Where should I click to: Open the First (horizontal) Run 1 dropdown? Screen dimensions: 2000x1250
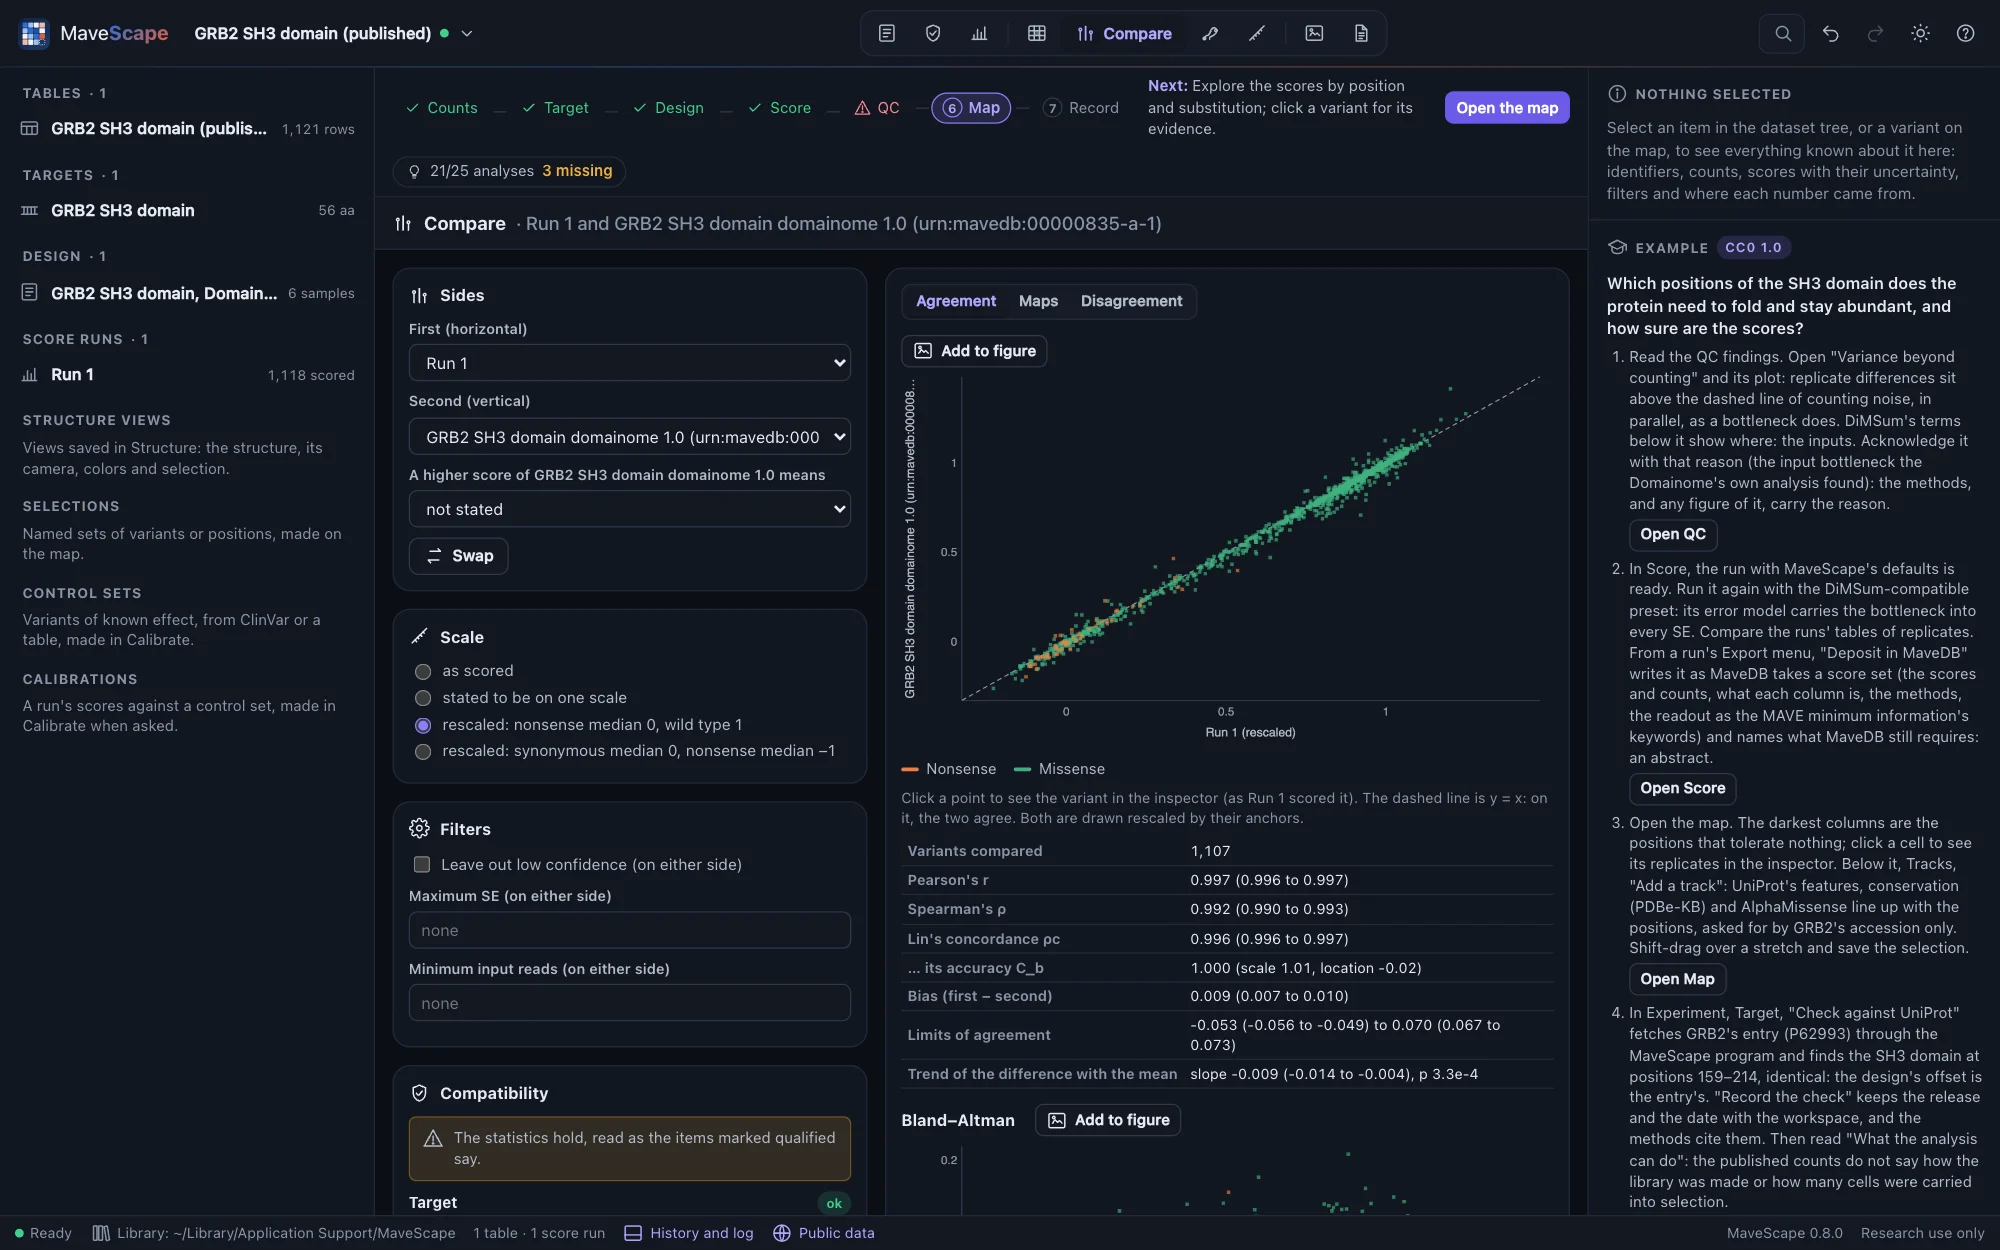point(630,363)
